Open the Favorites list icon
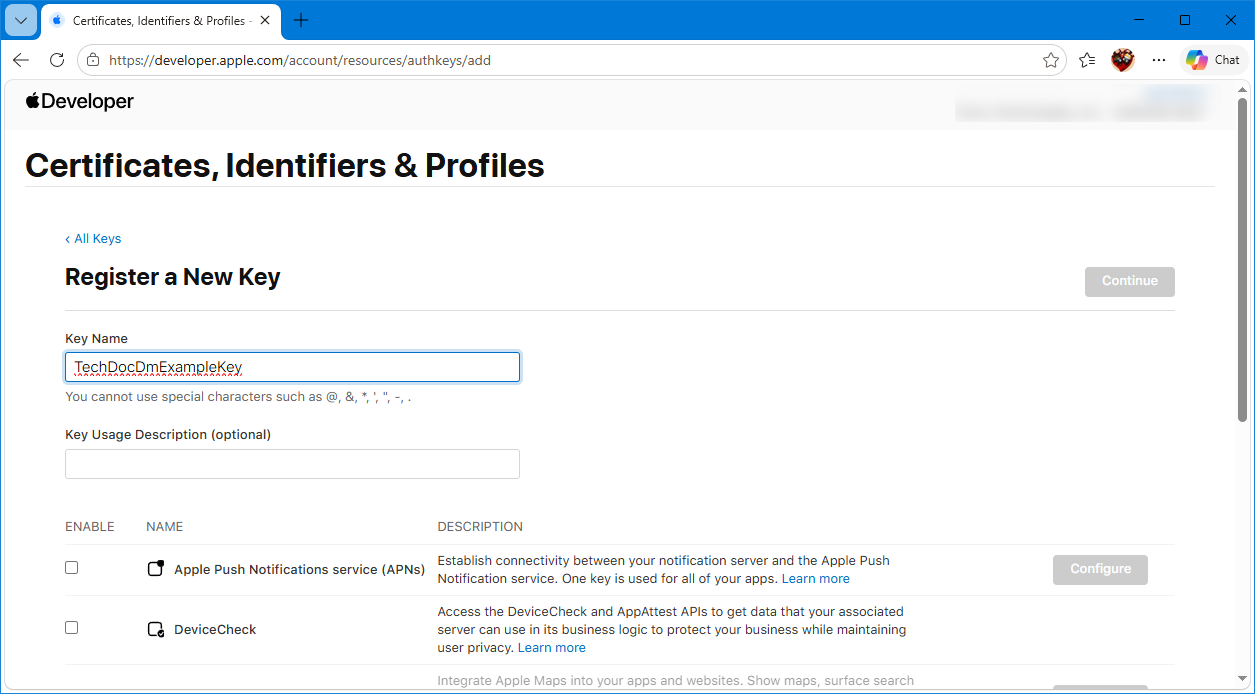The width and height of the screenshot is (1255, 694). (1087, 60)
